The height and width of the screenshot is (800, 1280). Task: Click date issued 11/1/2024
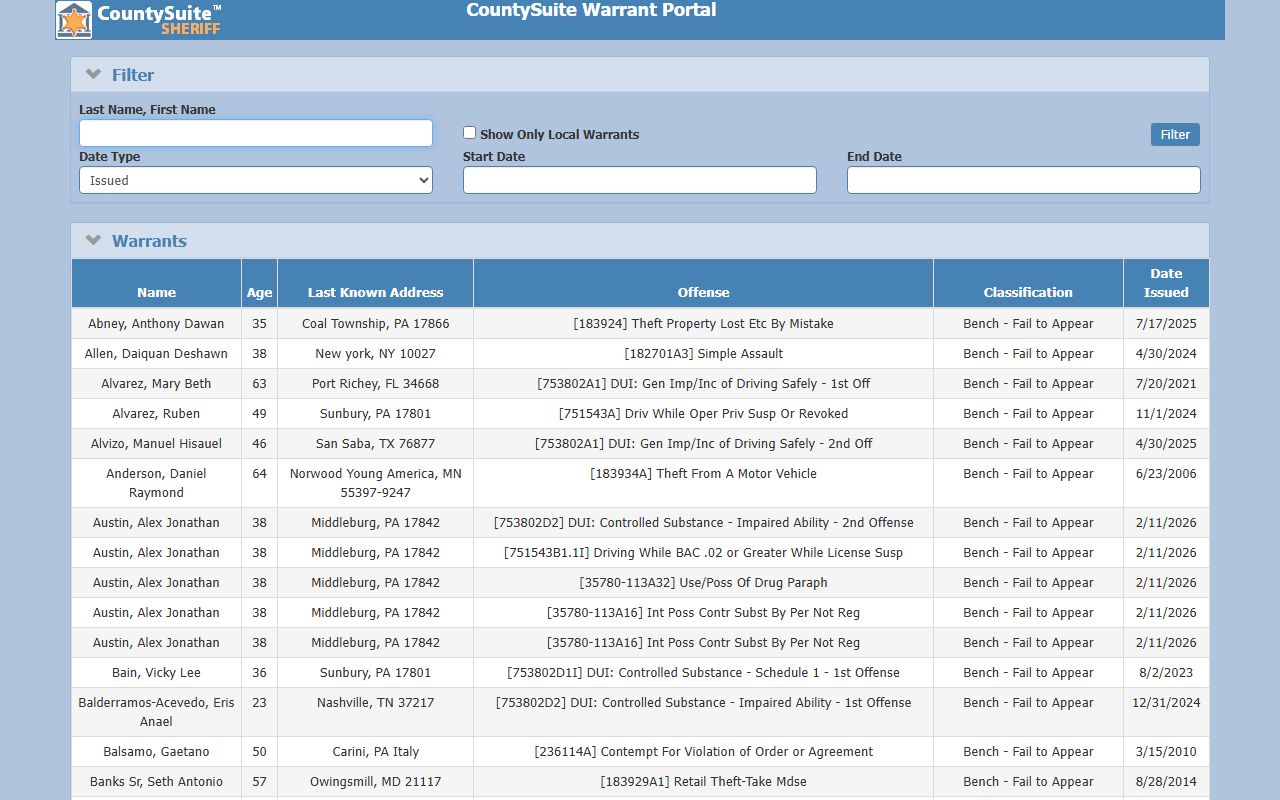[x=1166, y=413]
